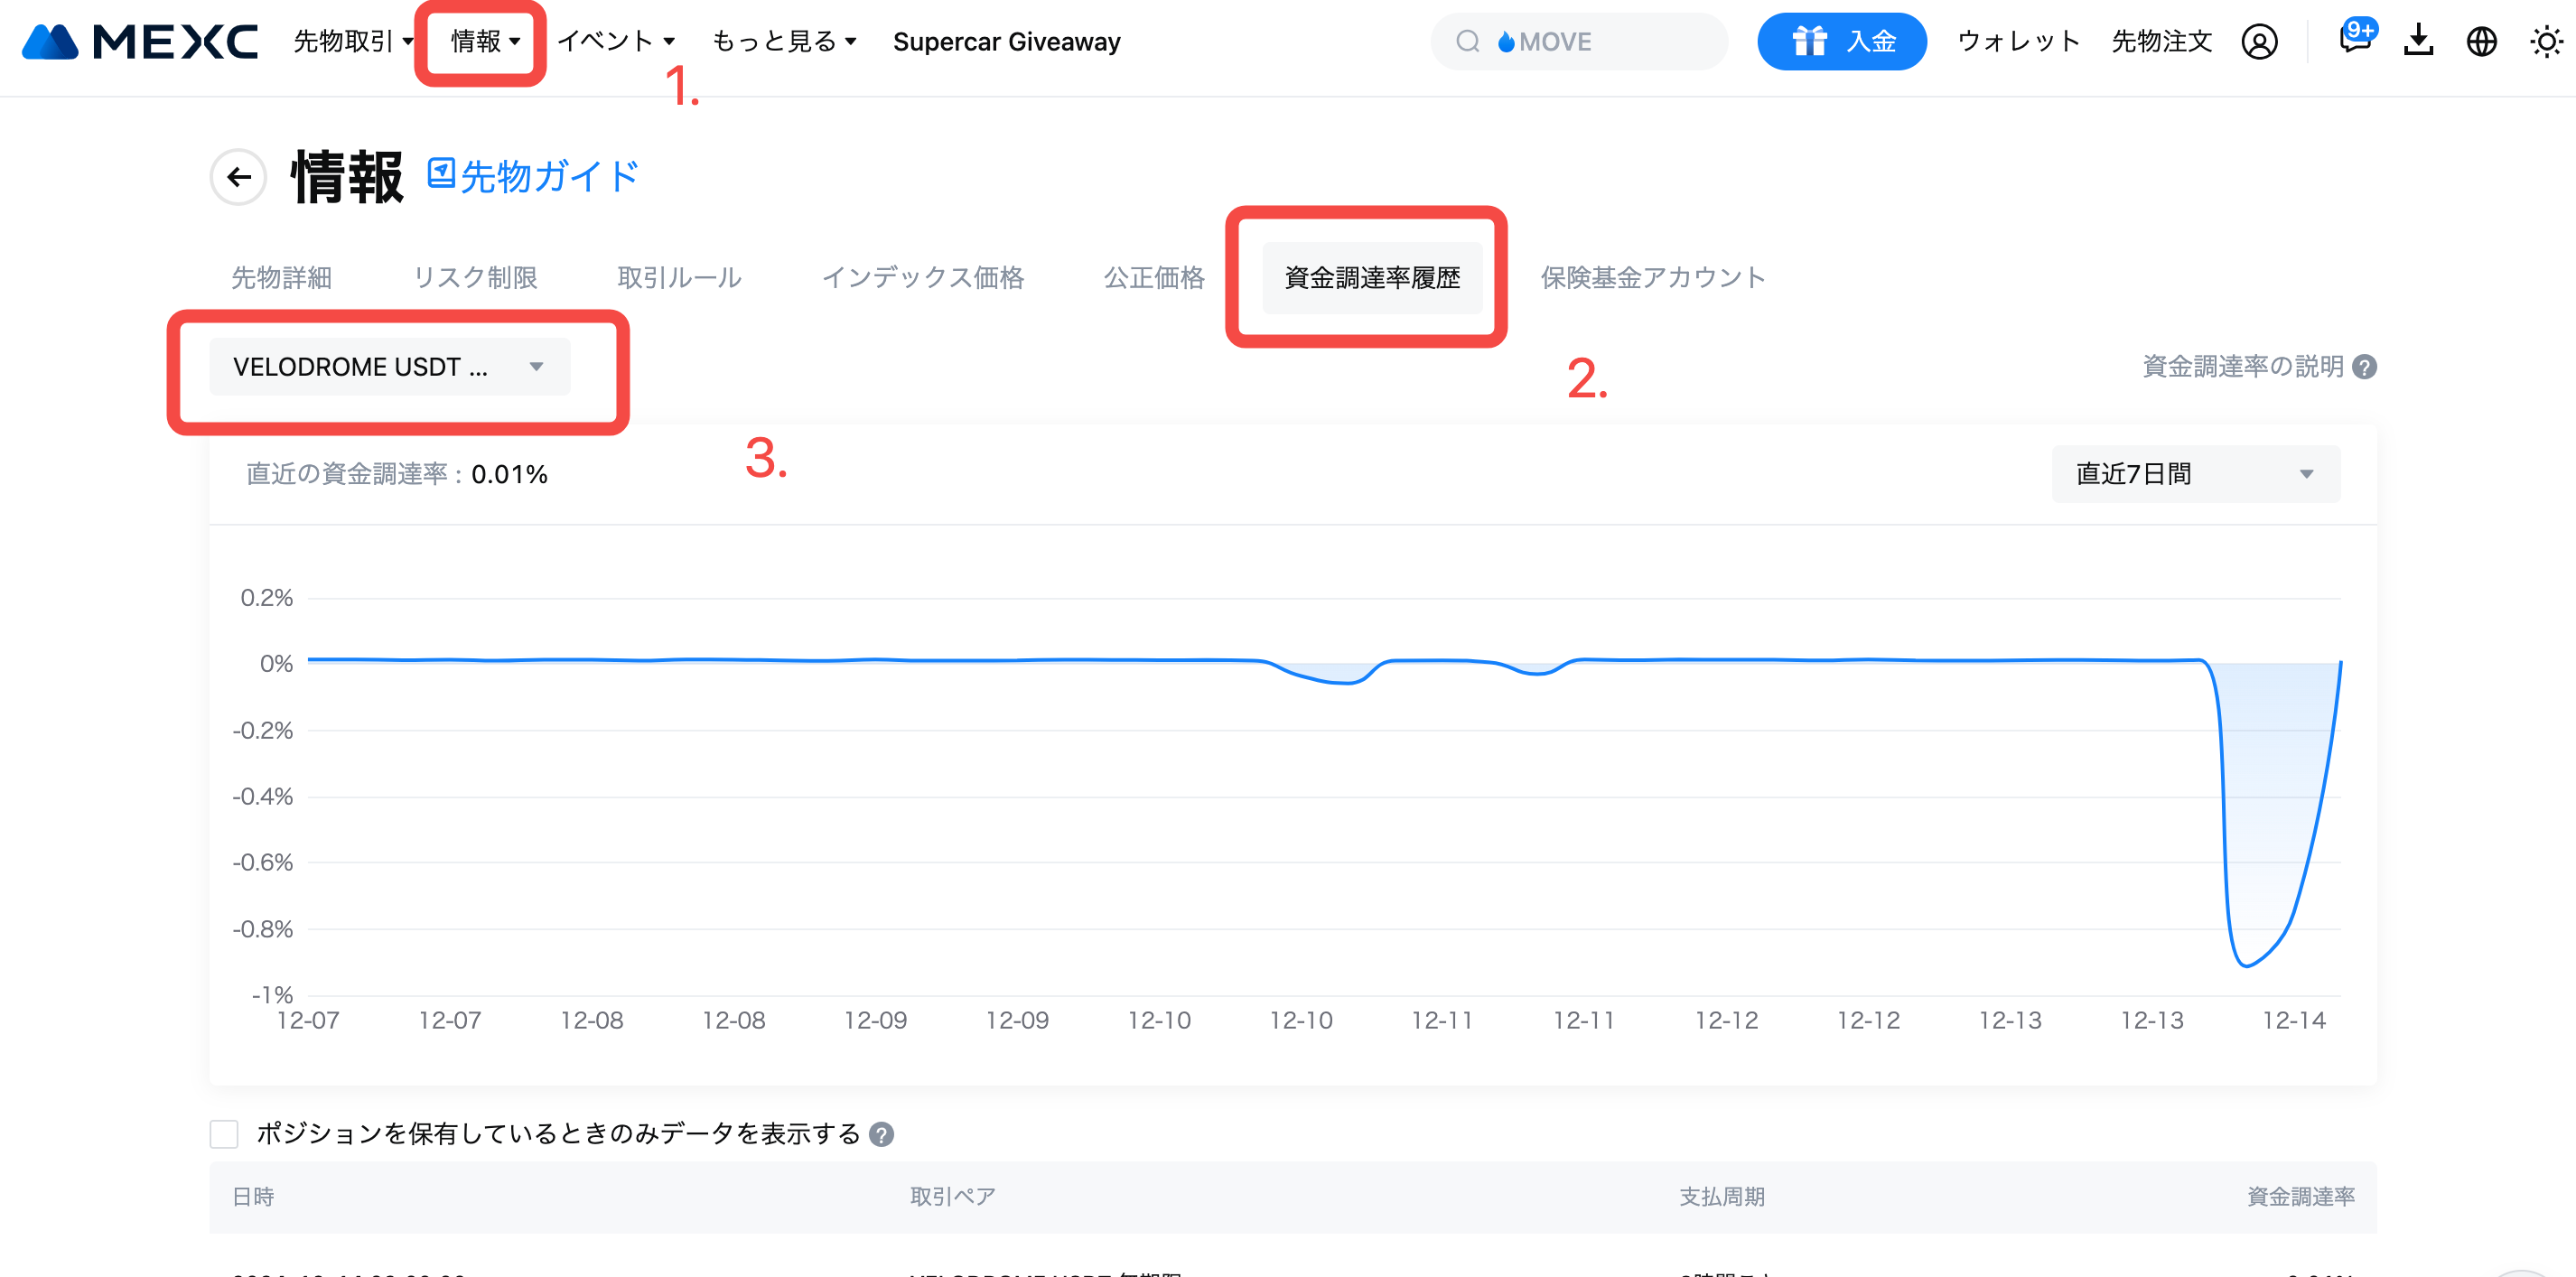Screen dimensions: 2576x1277
Task: Click the MEXC logo
Action: (140, 41)
